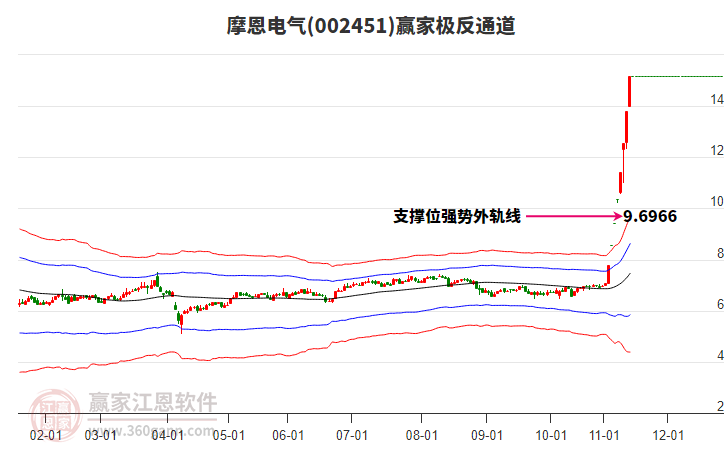Click the 10 price axis label
The width and height of the screenshot is (726, 450).
point(717,201)
